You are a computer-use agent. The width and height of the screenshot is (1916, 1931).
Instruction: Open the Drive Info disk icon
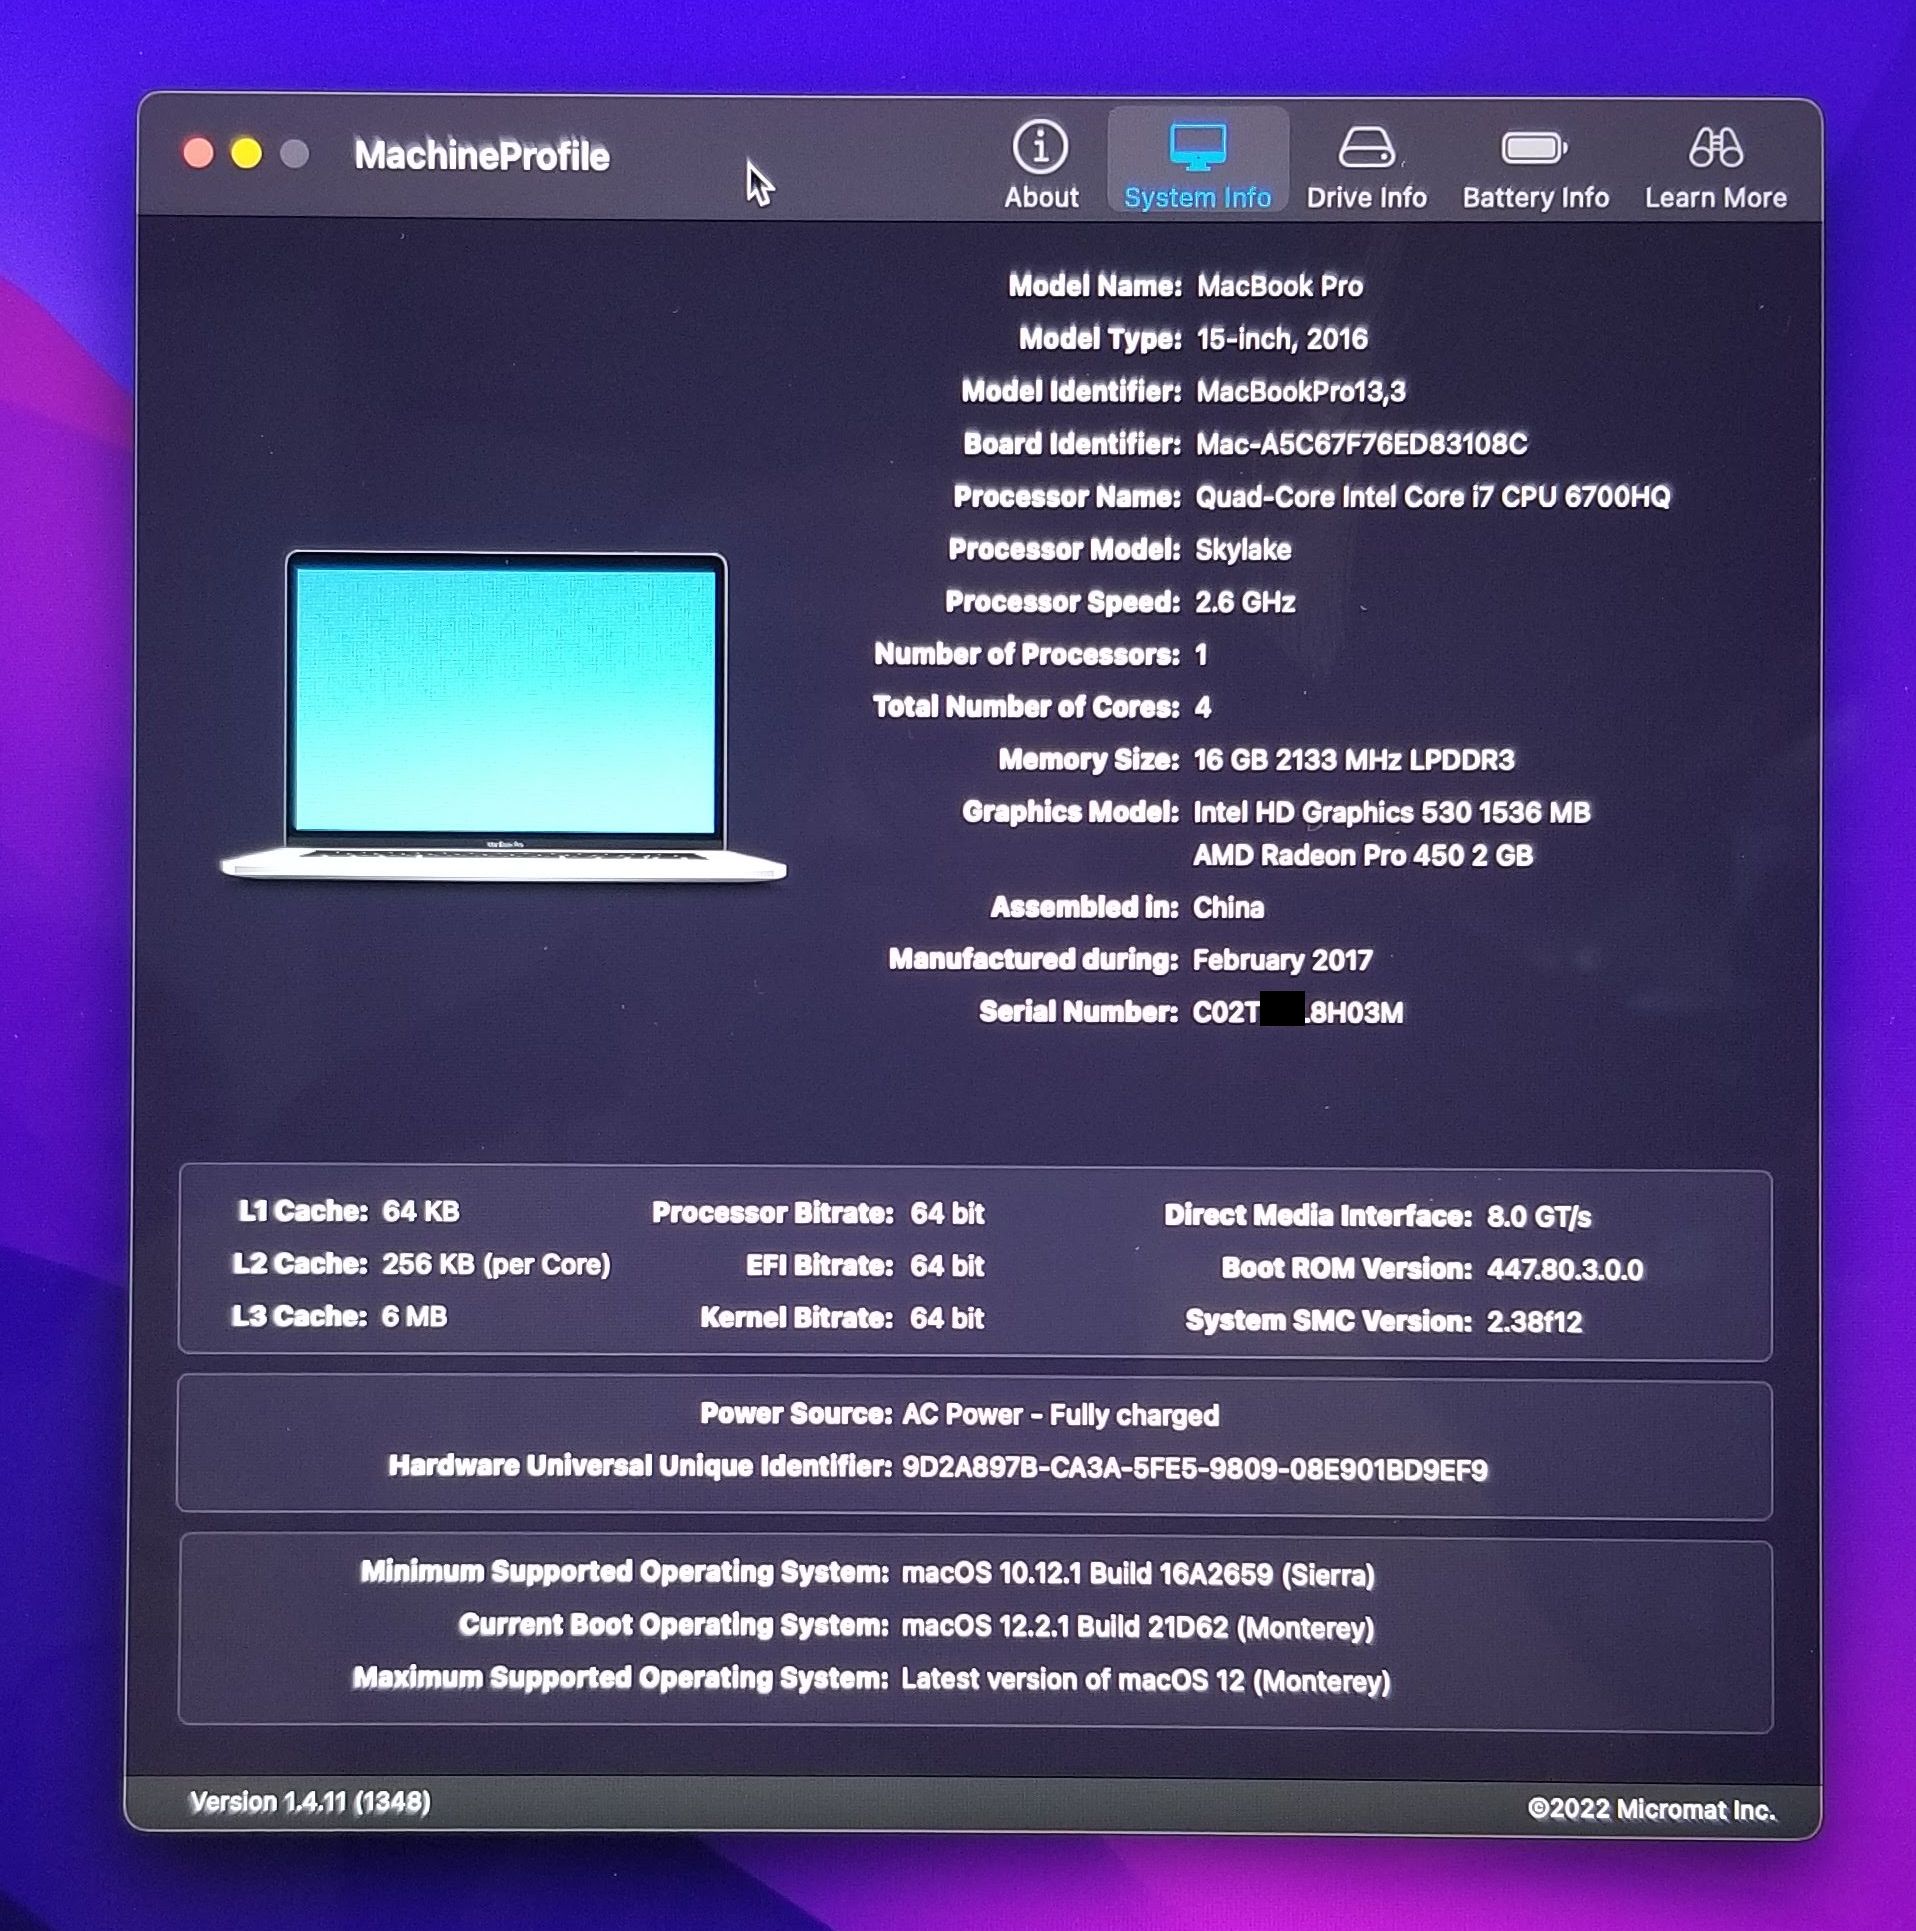click(1366, 148)
